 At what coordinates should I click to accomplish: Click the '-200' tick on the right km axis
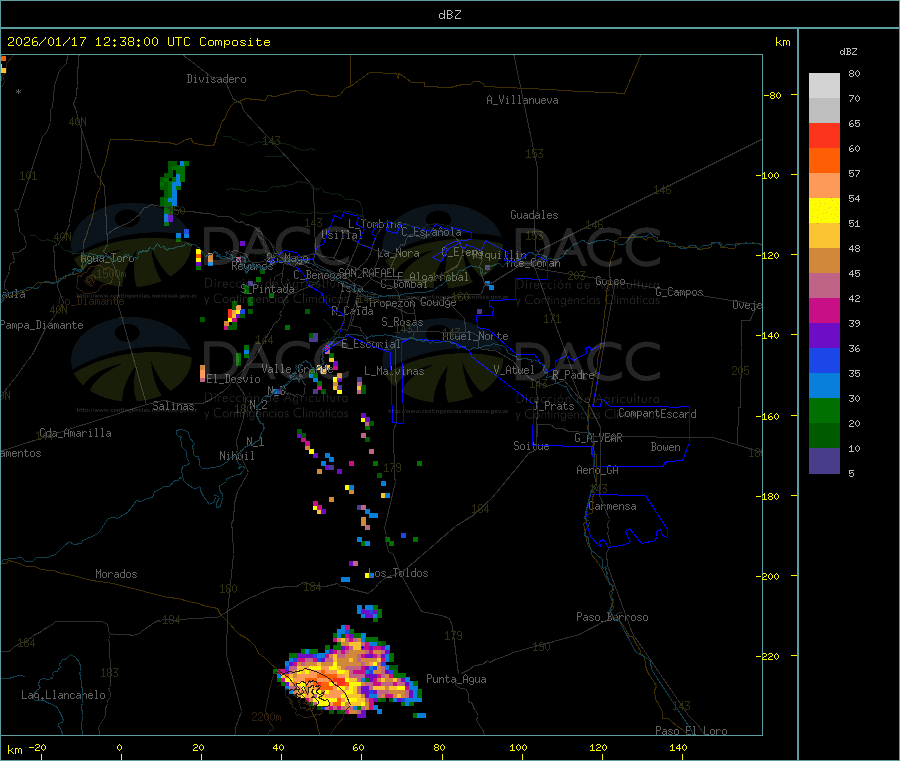[x=767, y=576]
